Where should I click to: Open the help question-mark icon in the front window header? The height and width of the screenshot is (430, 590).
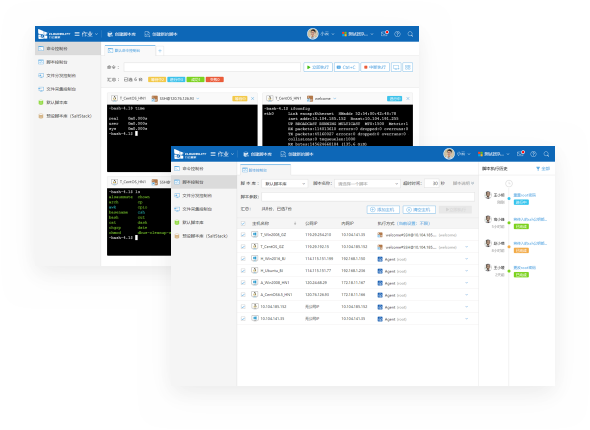(534, 154)
